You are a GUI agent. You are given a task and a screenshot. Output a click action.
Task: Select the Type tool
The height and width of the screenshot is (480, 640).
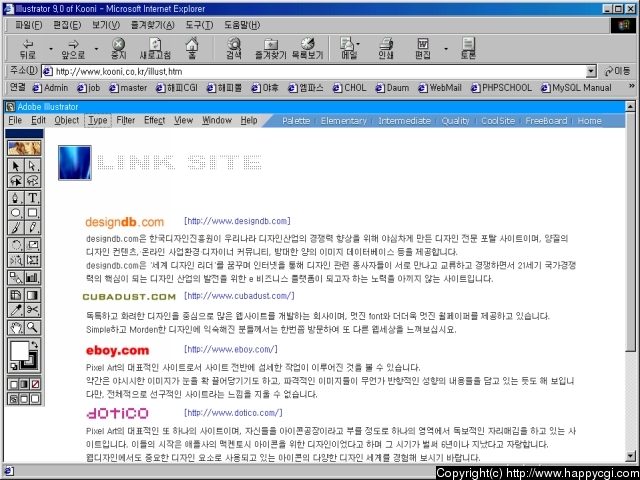pyautogui.click(x=32, y=198)
